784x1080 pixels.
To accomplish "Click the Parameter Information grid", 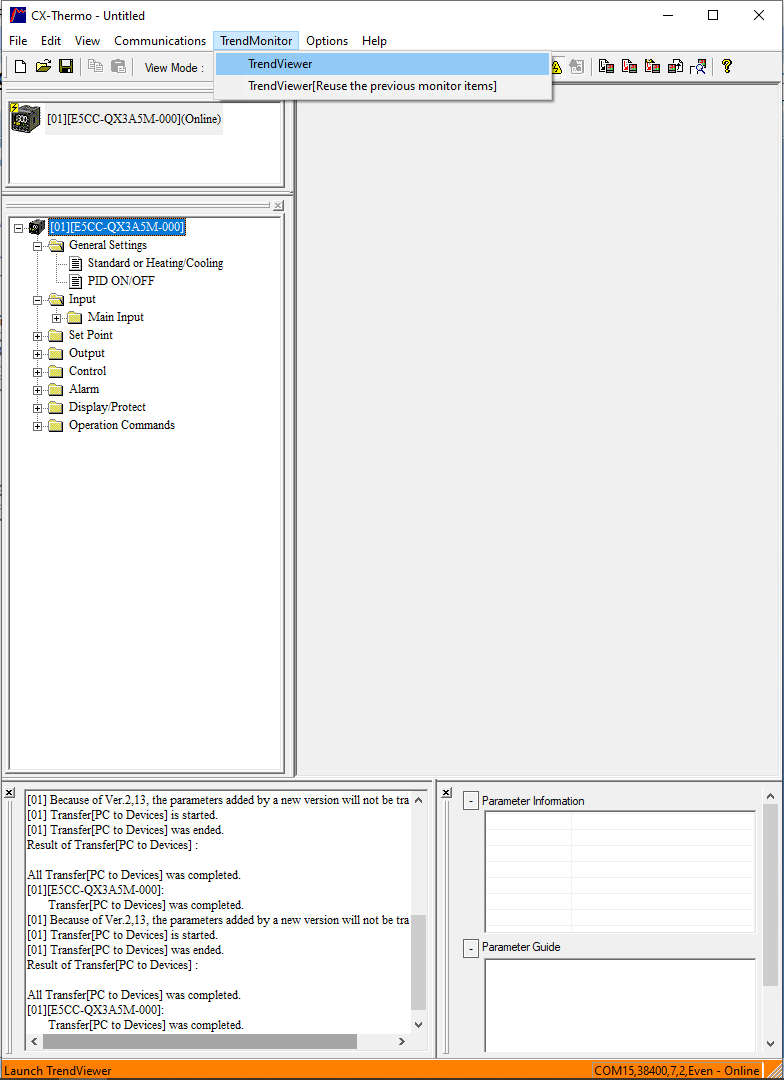I will [620, 872].
